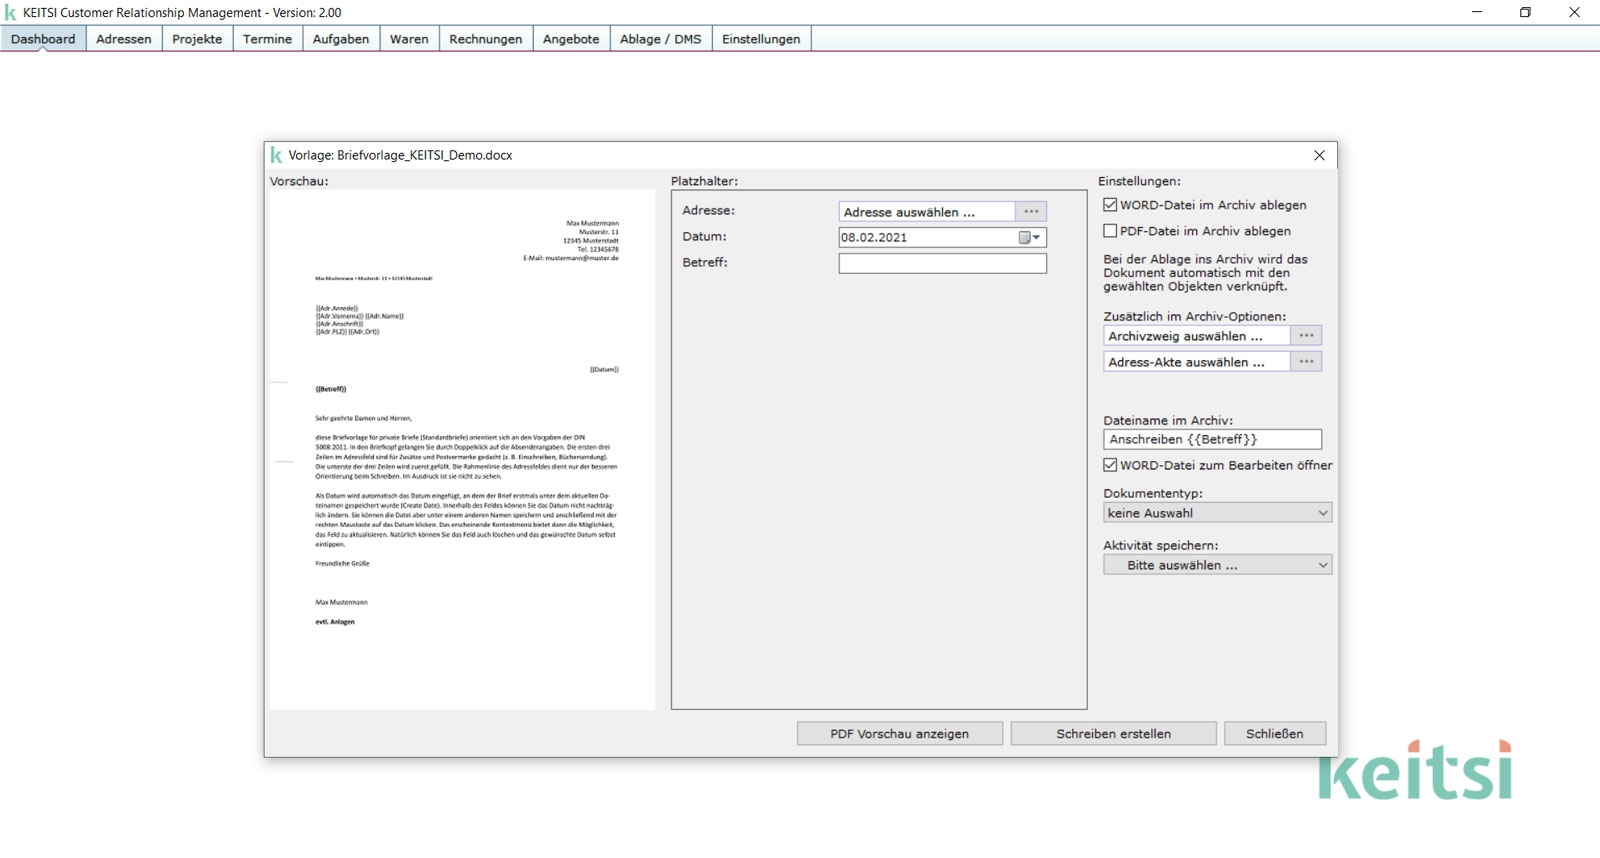The width and height of the screenshot is (1600, 858).
Task: Click the ellipsis button beside Adresse auswählen
Action: (x=1031, y=211)
